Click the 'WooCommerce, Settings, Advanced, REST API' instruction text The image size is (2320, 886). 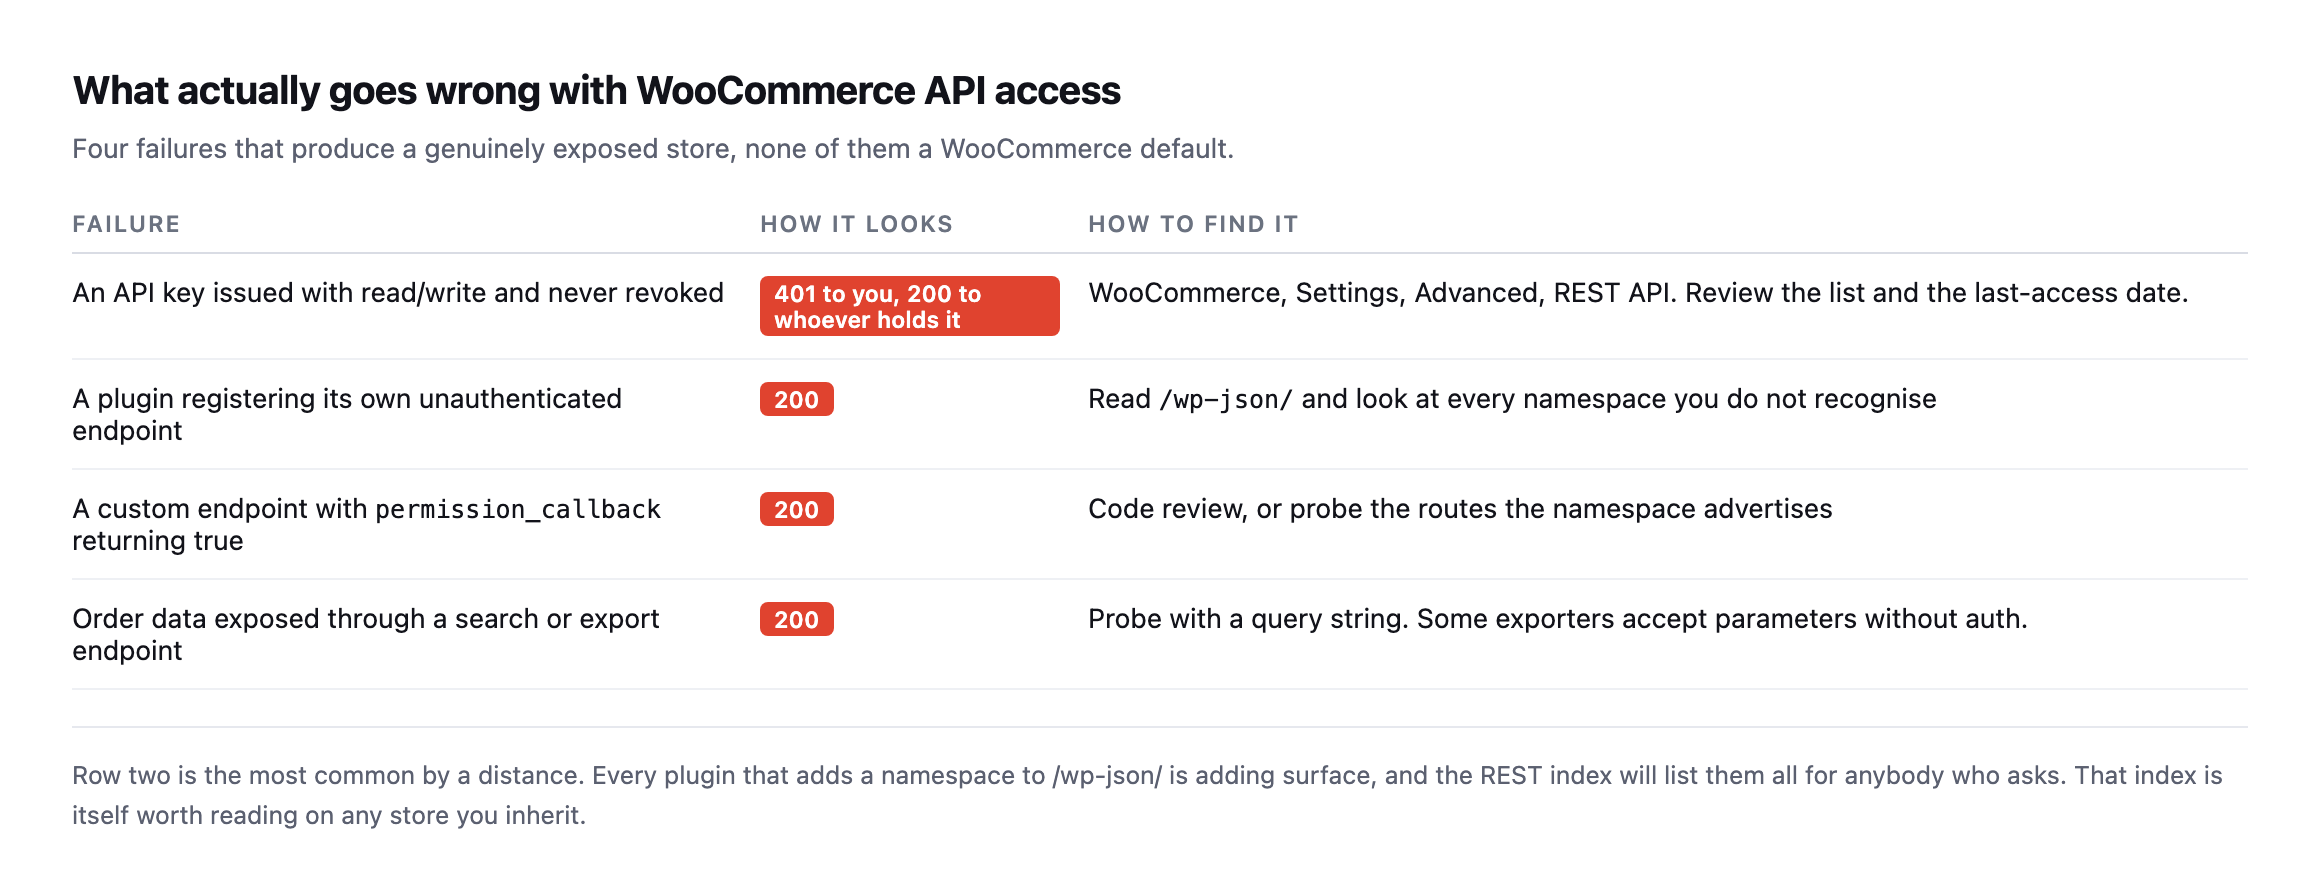click(1638, 293)
